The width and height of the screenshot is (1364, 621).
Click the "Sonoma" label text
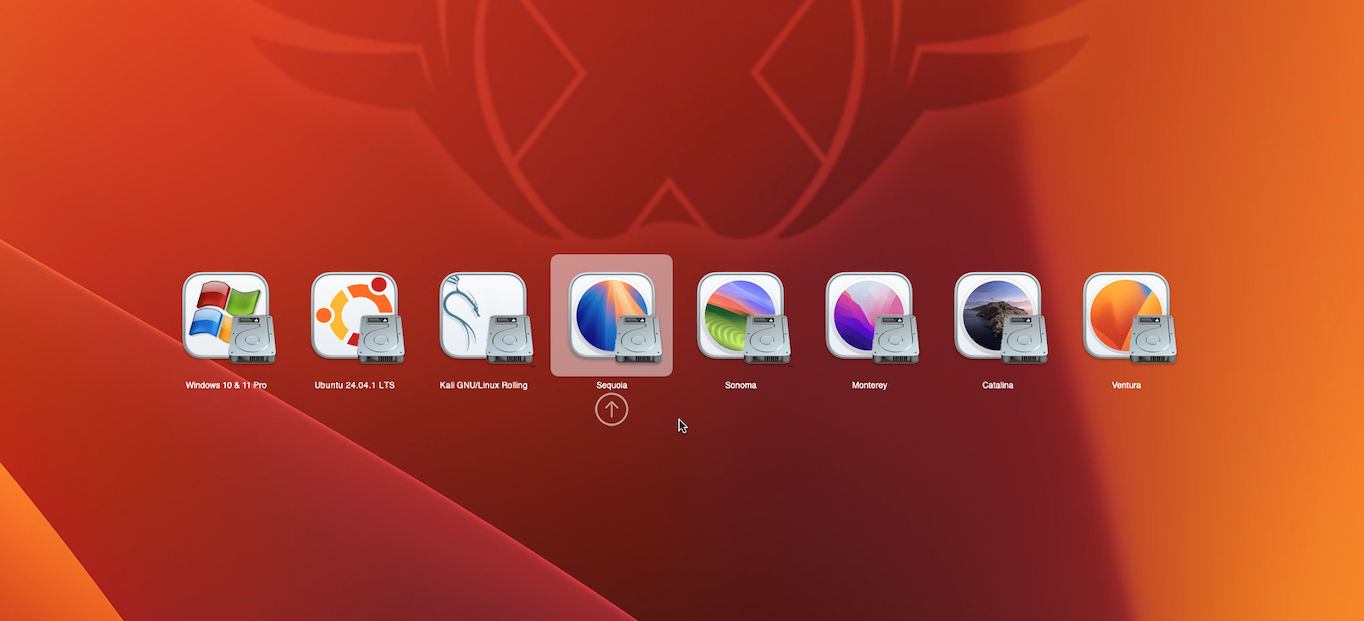[x=741, y=385]
